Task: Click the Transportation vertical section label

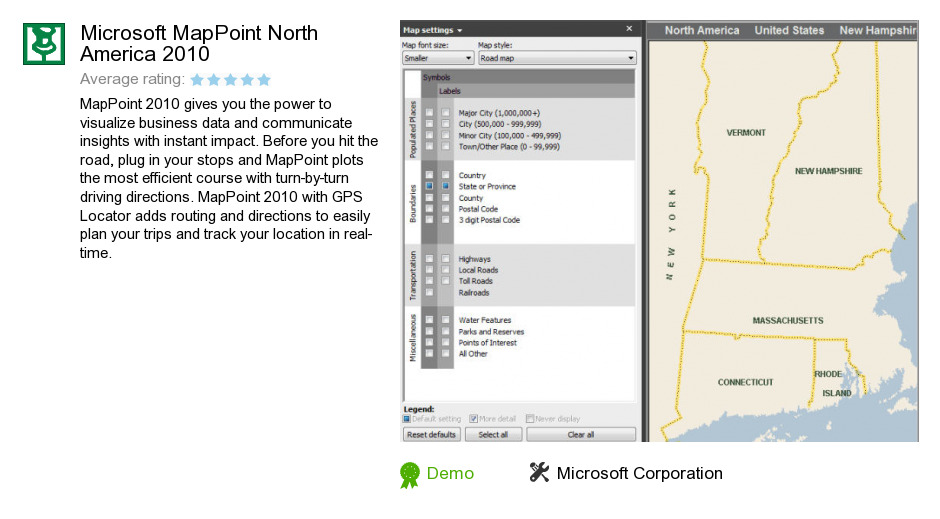Action: coord(412,276)
